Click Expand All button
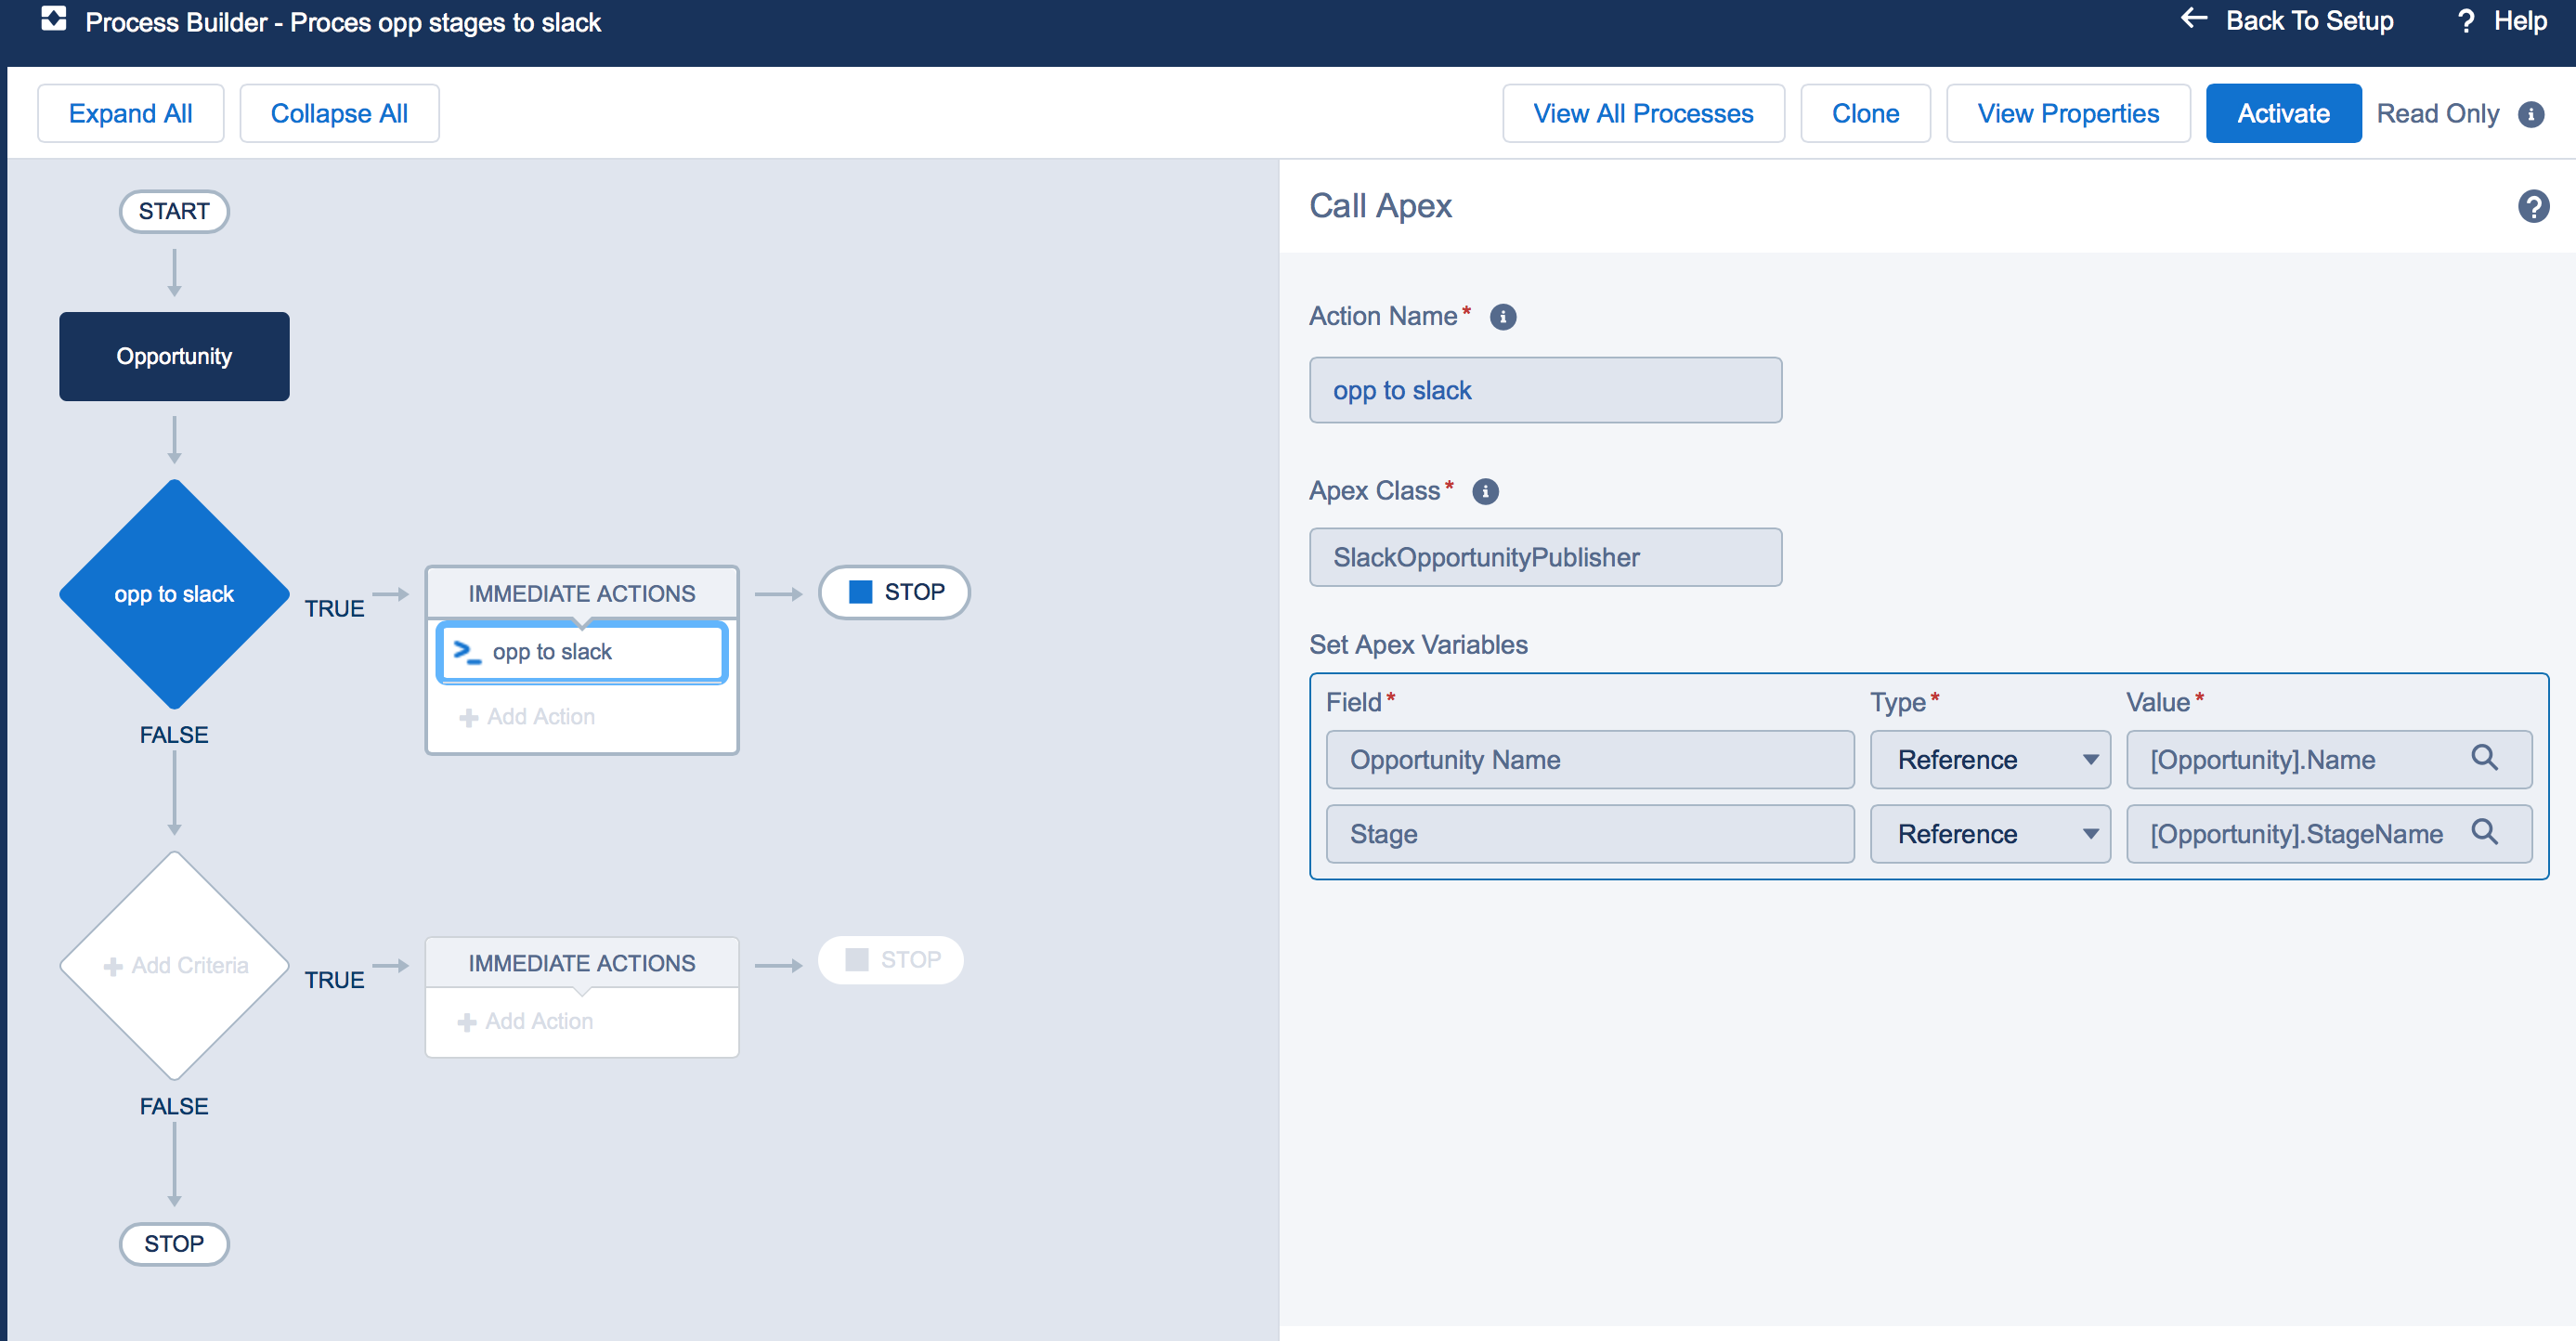This screenshot has height=1341, width=2576. [130, 114]
